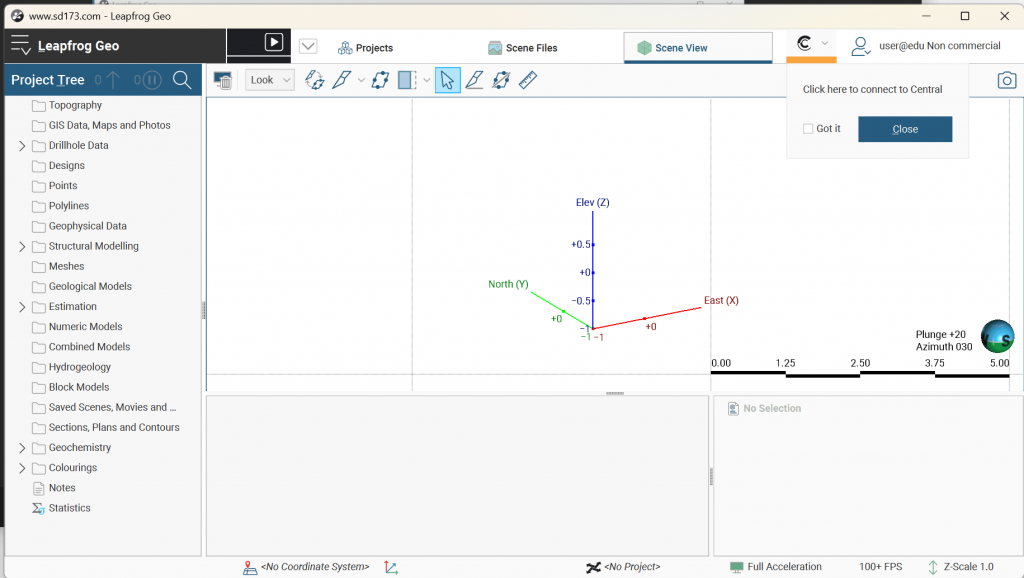Toggle Full Acceleration in status bar

776,567
